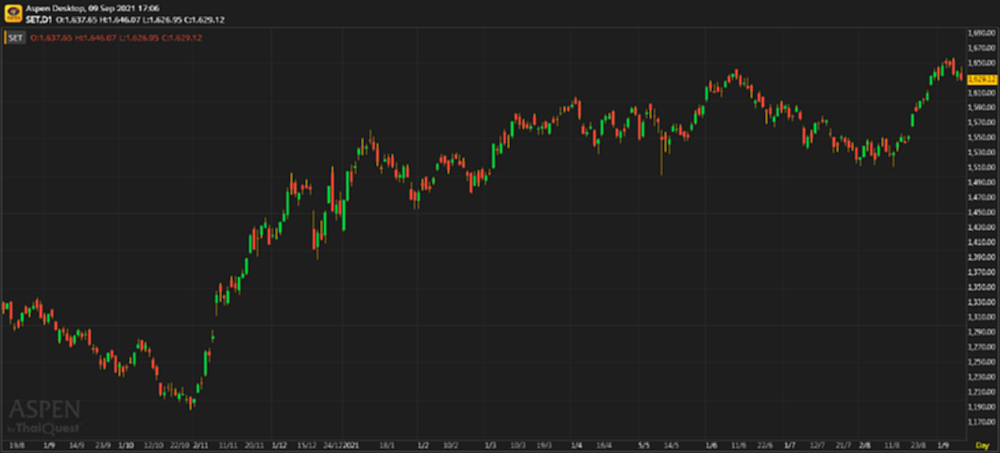Click the 1,190.00 price axis label
The width and height of the screenshot is (1000, 453).
click(983, 407)
